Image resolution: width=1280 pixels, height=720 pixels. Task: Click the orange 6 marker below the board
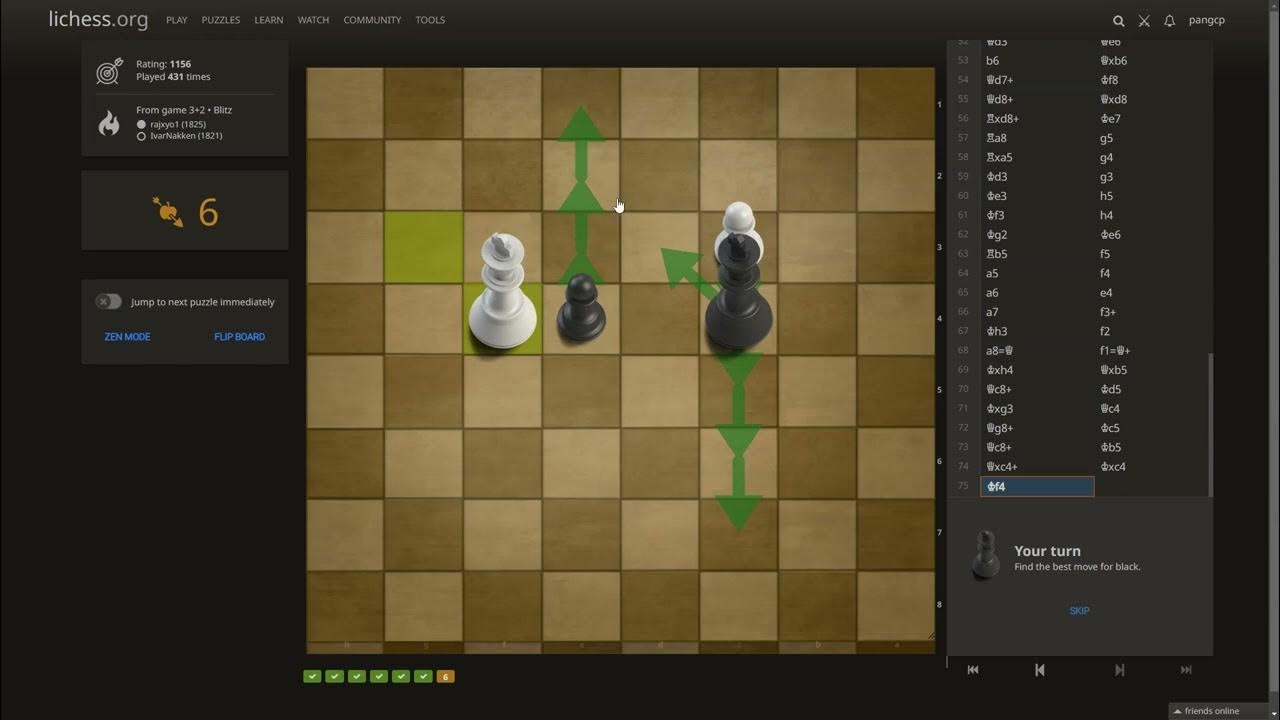pos(445,677)
